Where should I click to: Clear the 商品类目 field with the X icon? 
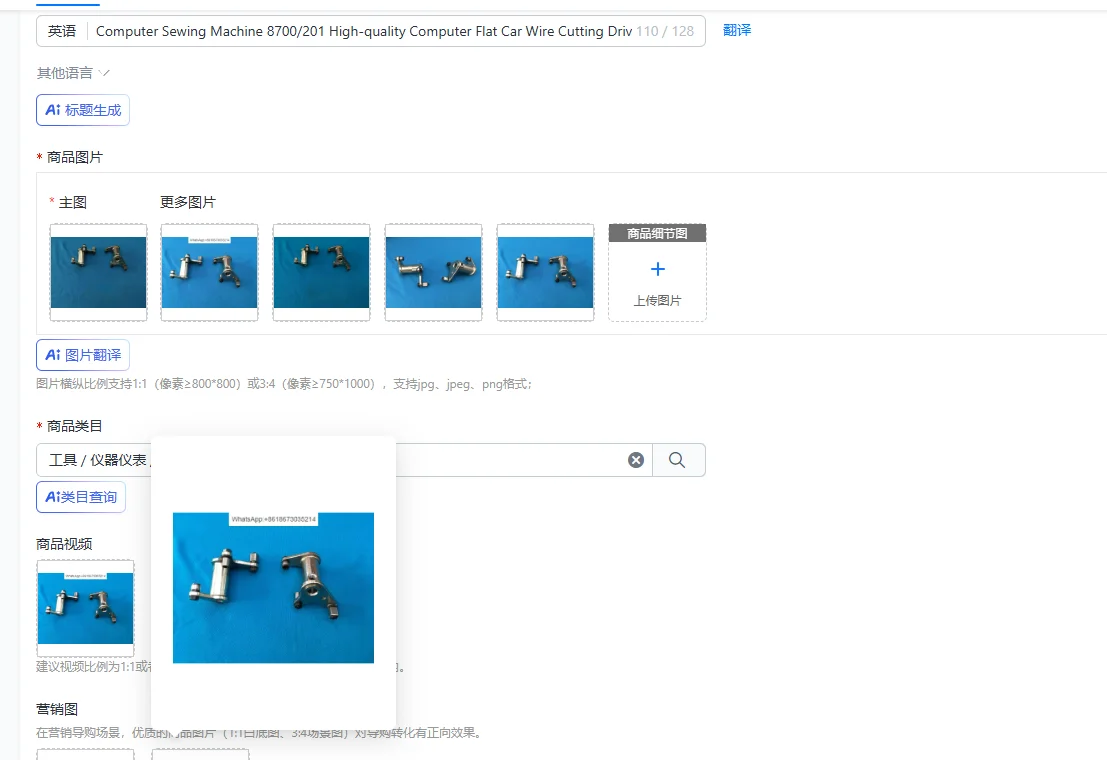(x=635, y=460)
